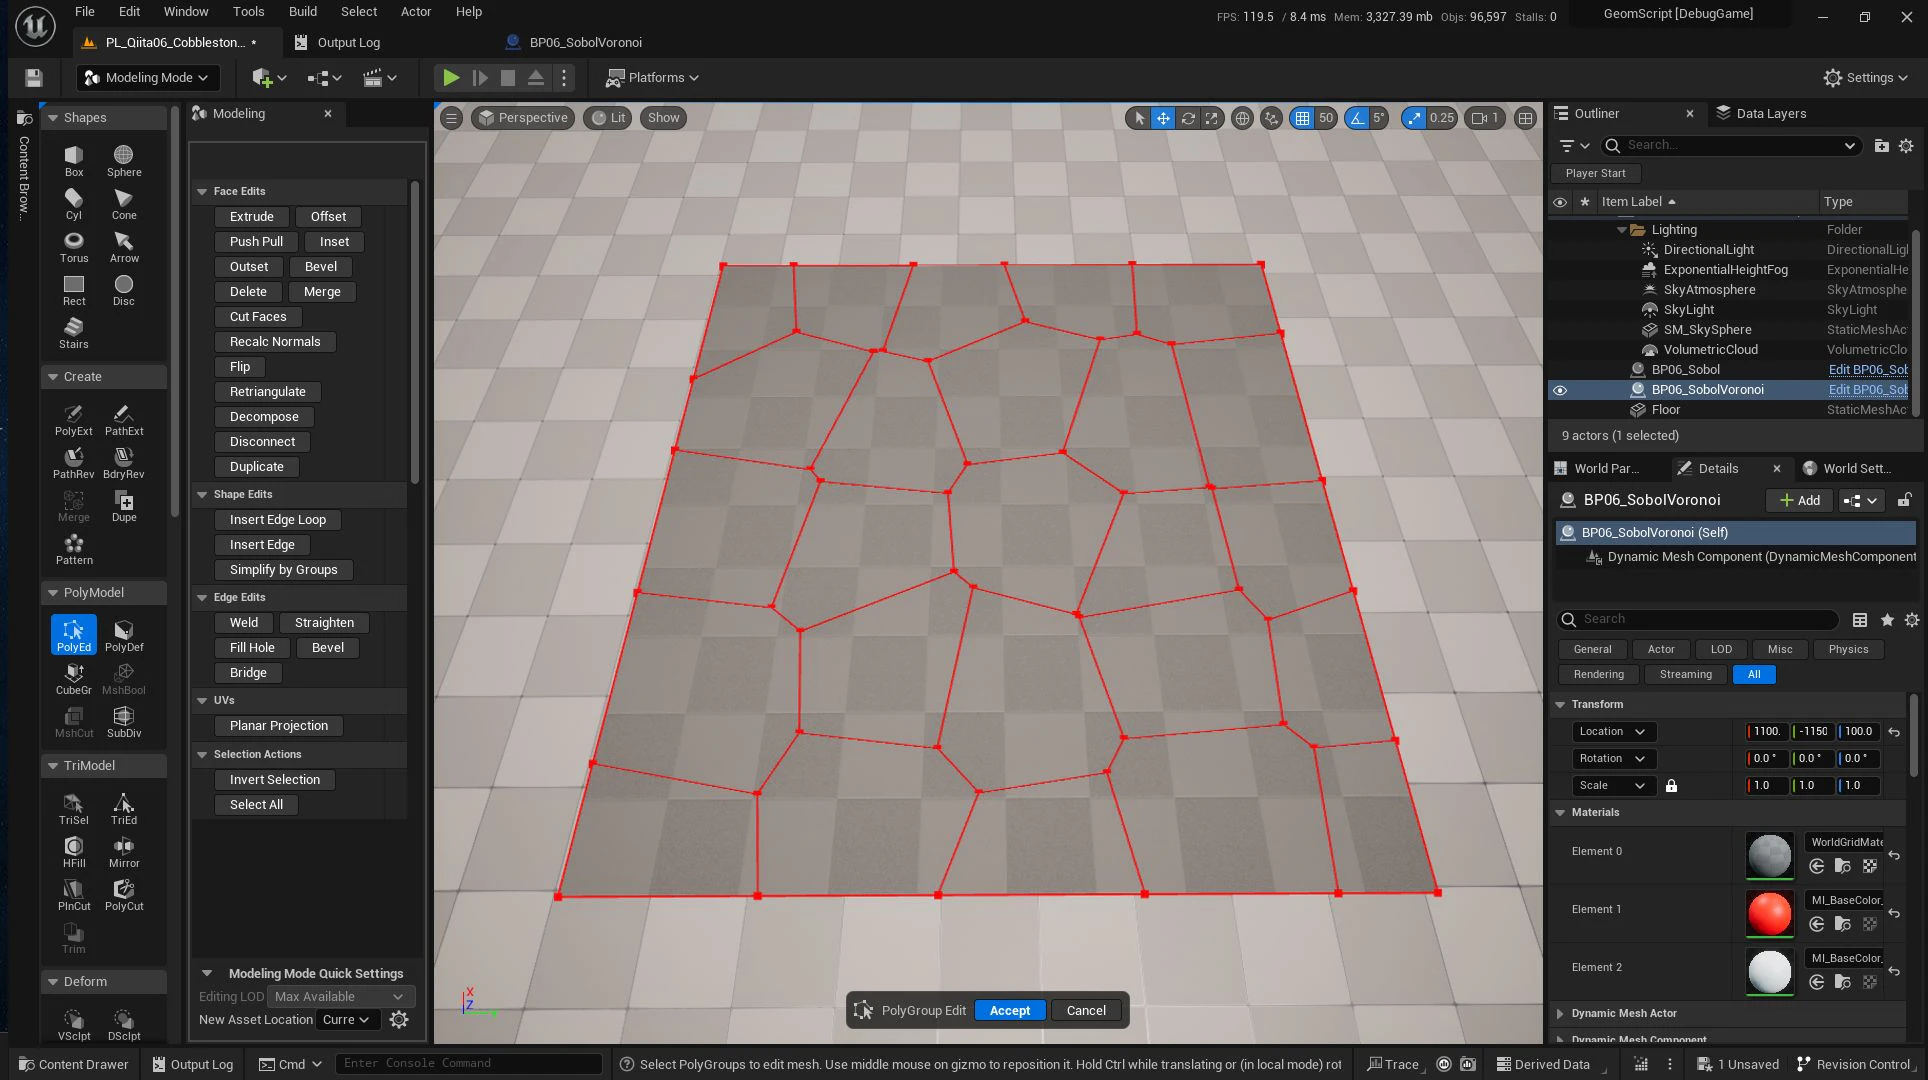Screen dimensions: 1928x1080
Task: Click the Extrude button
Action: [x=252, y=217]
